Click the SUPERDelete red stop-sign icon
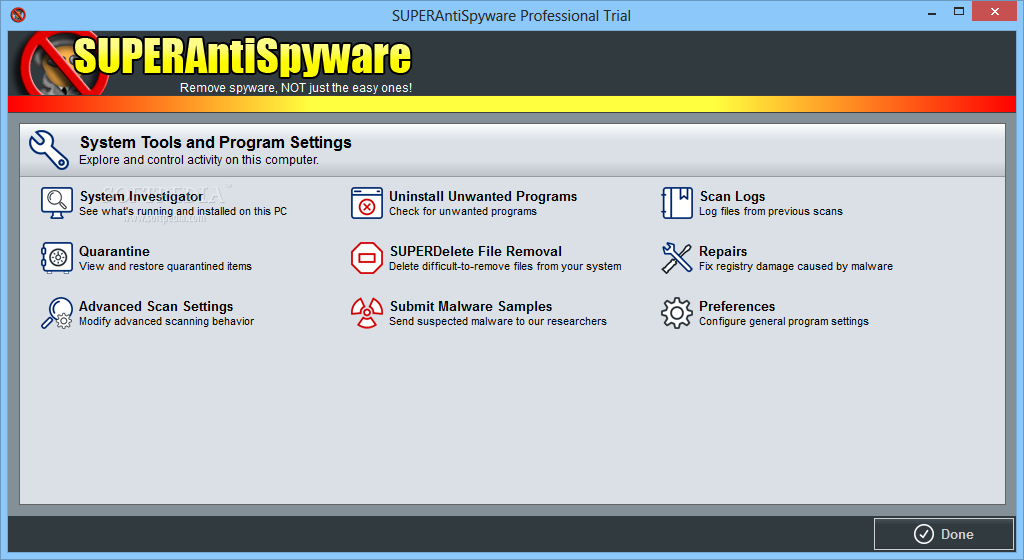The width and height of the screenshot is (1024, 560). (x=366, y=258)
